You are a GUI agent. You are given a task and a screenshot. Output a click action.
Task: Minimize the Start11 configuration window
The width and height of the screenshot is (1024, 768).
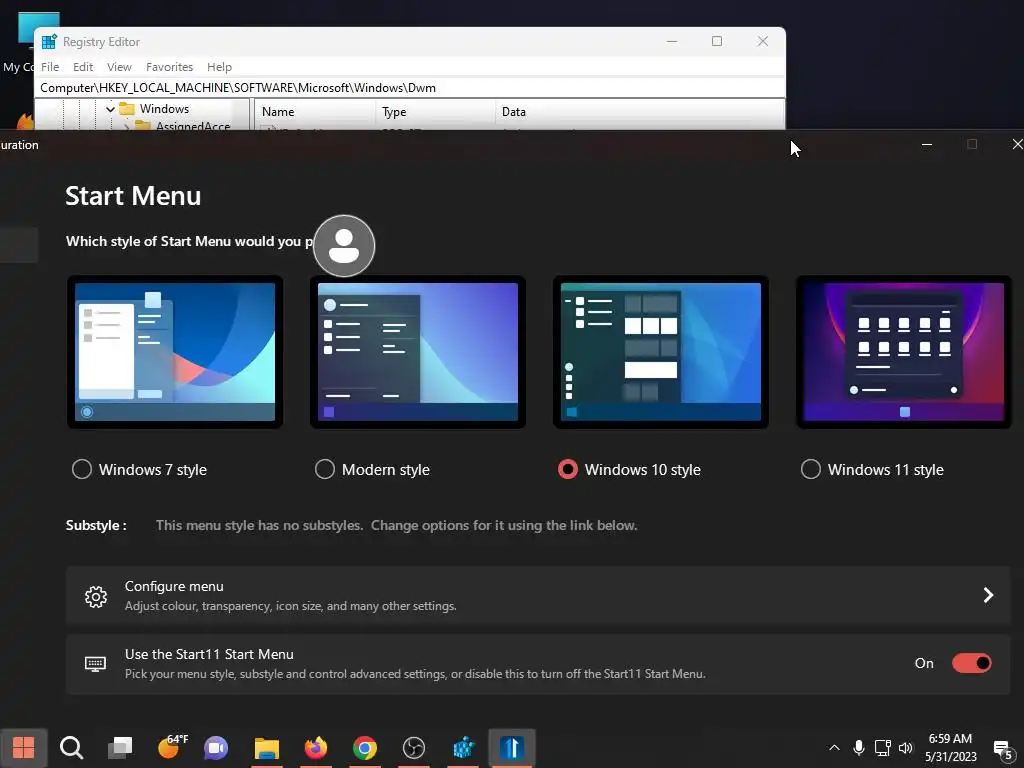[x=927, y=144]
